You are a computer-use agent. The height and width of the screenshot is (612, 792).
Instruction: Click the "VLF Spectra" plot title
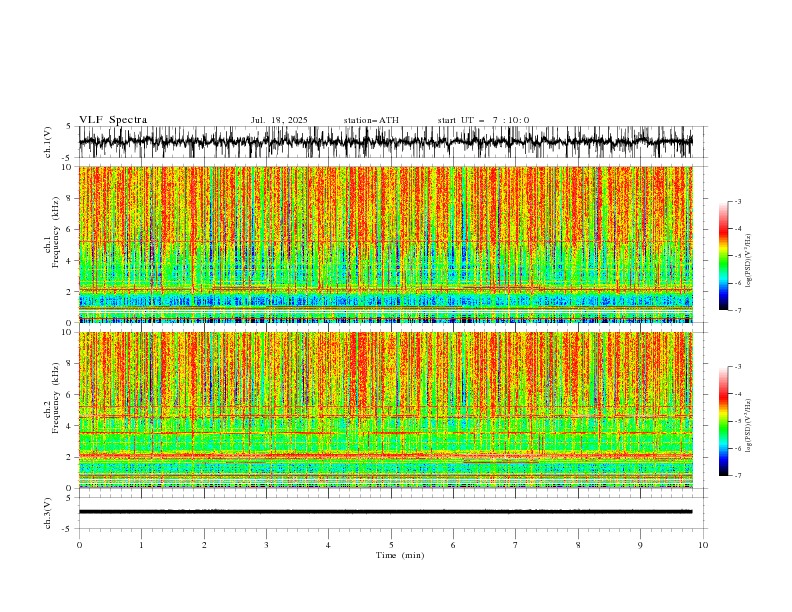[113, 120]
